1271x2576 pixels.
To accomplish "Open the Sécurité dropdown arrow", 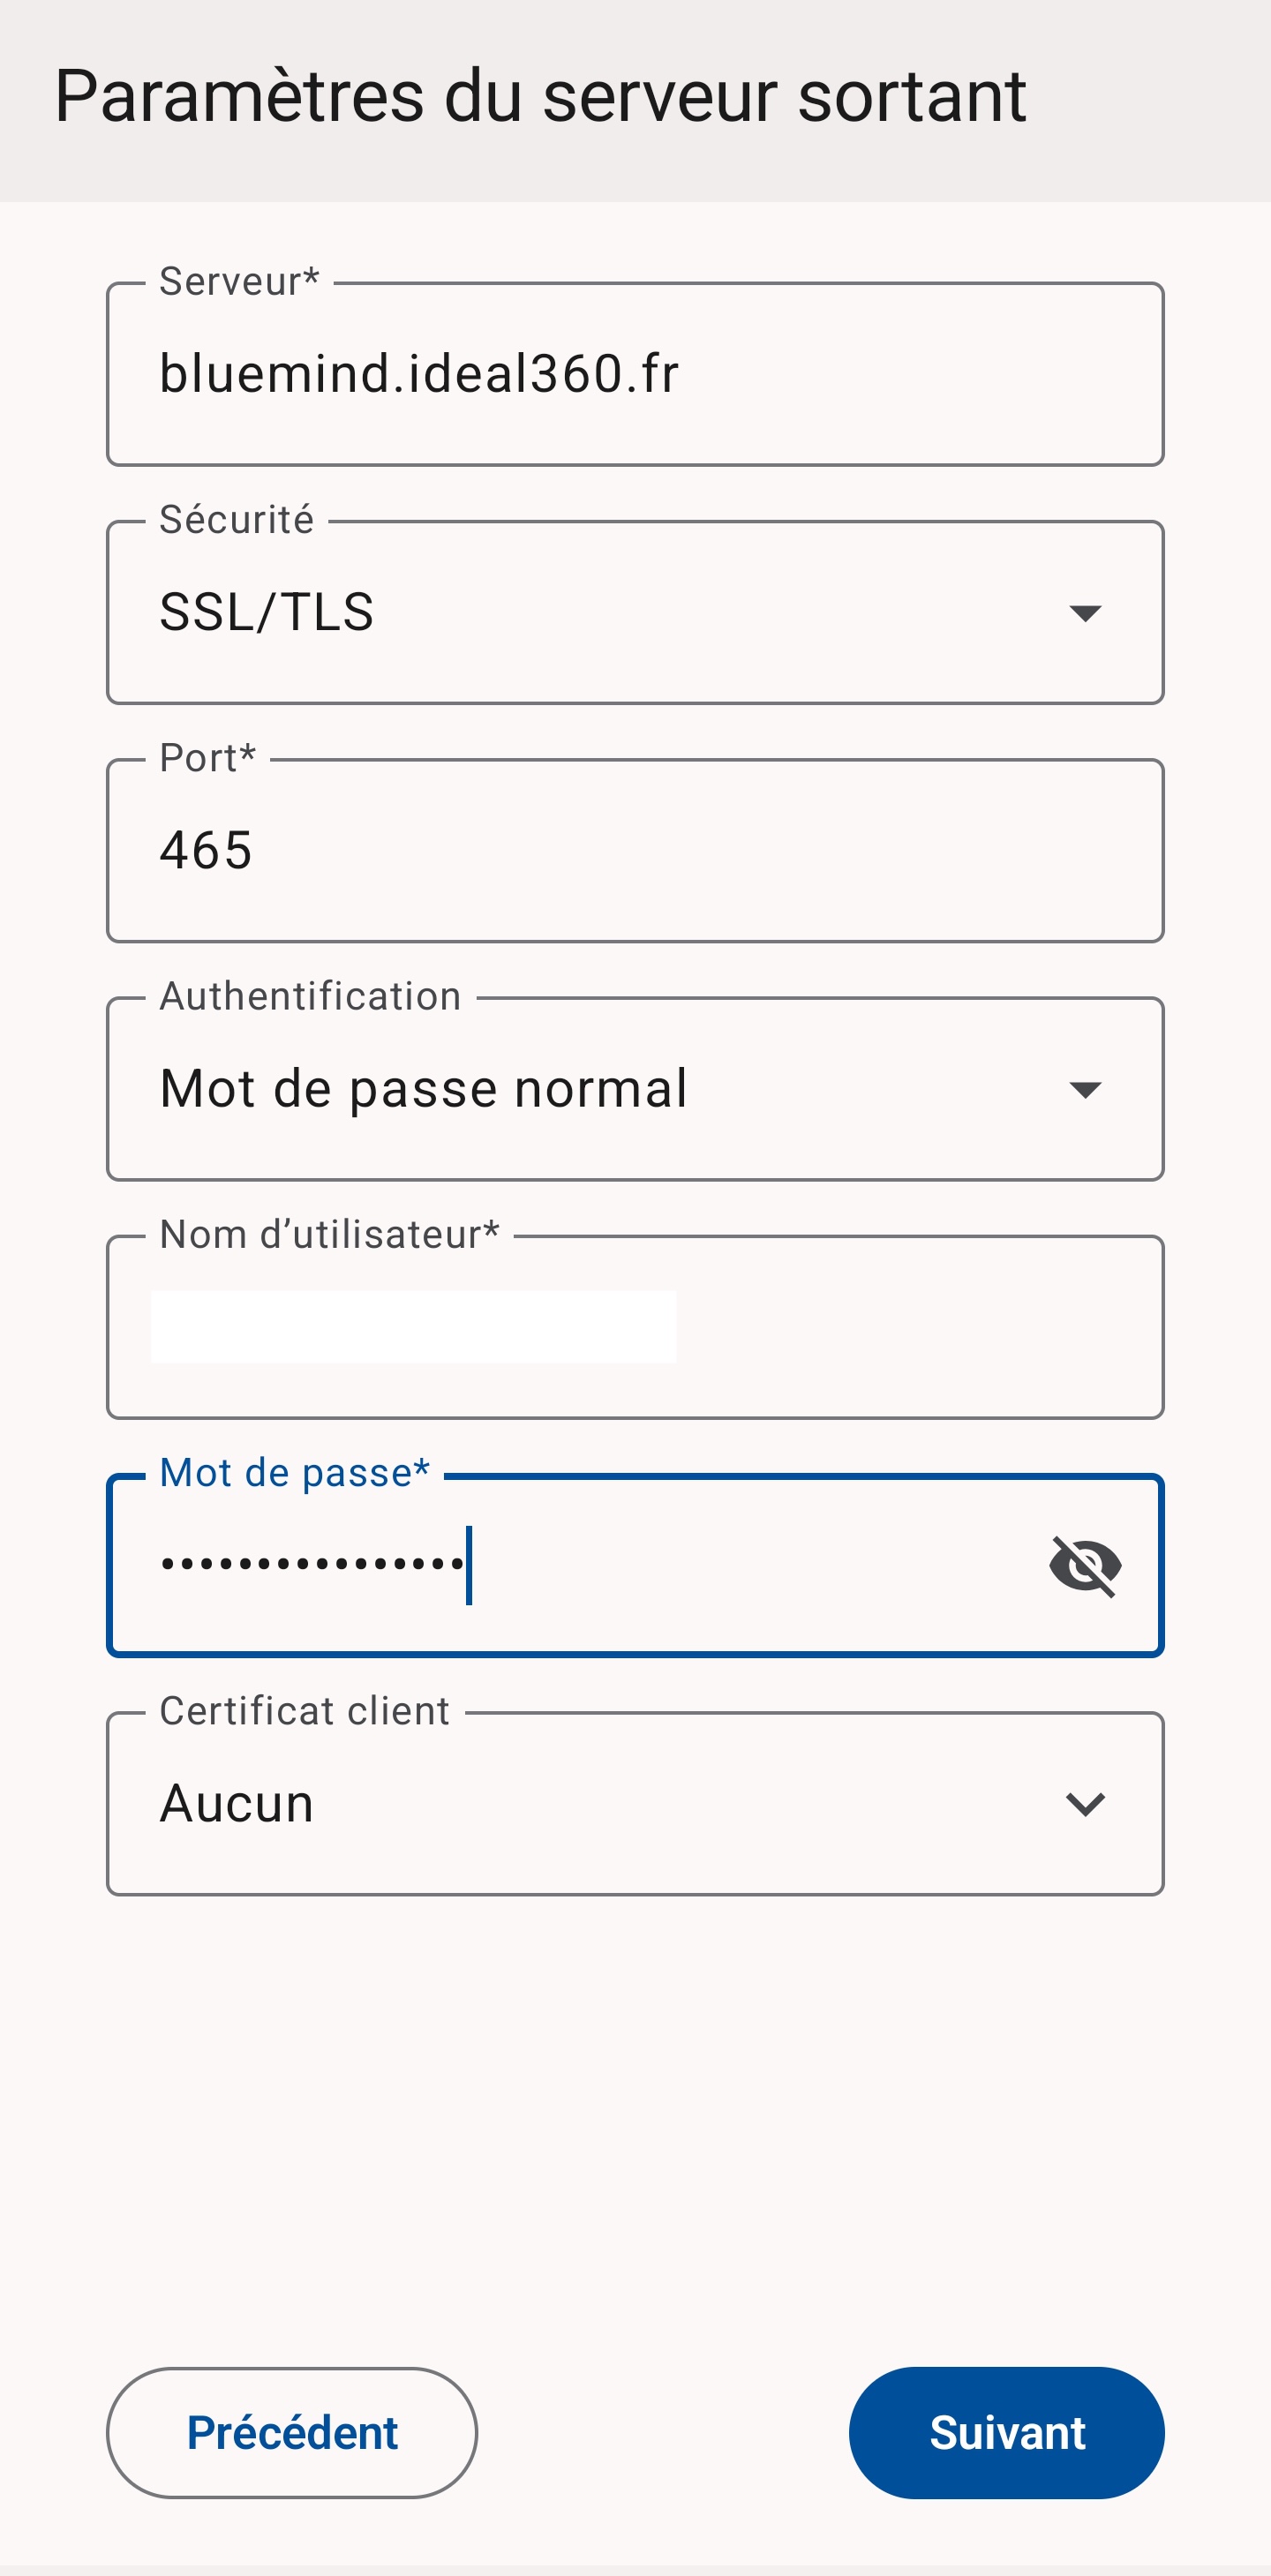I will click(x=1085, y=613).
